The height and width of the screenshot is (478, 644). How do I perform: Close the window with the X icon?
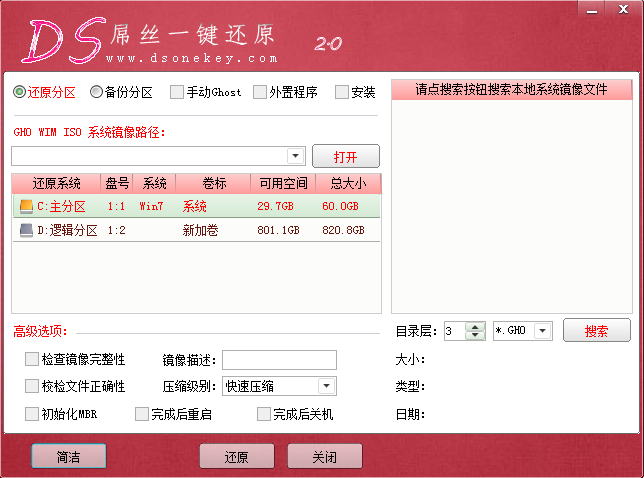click(x=623, y=9)
